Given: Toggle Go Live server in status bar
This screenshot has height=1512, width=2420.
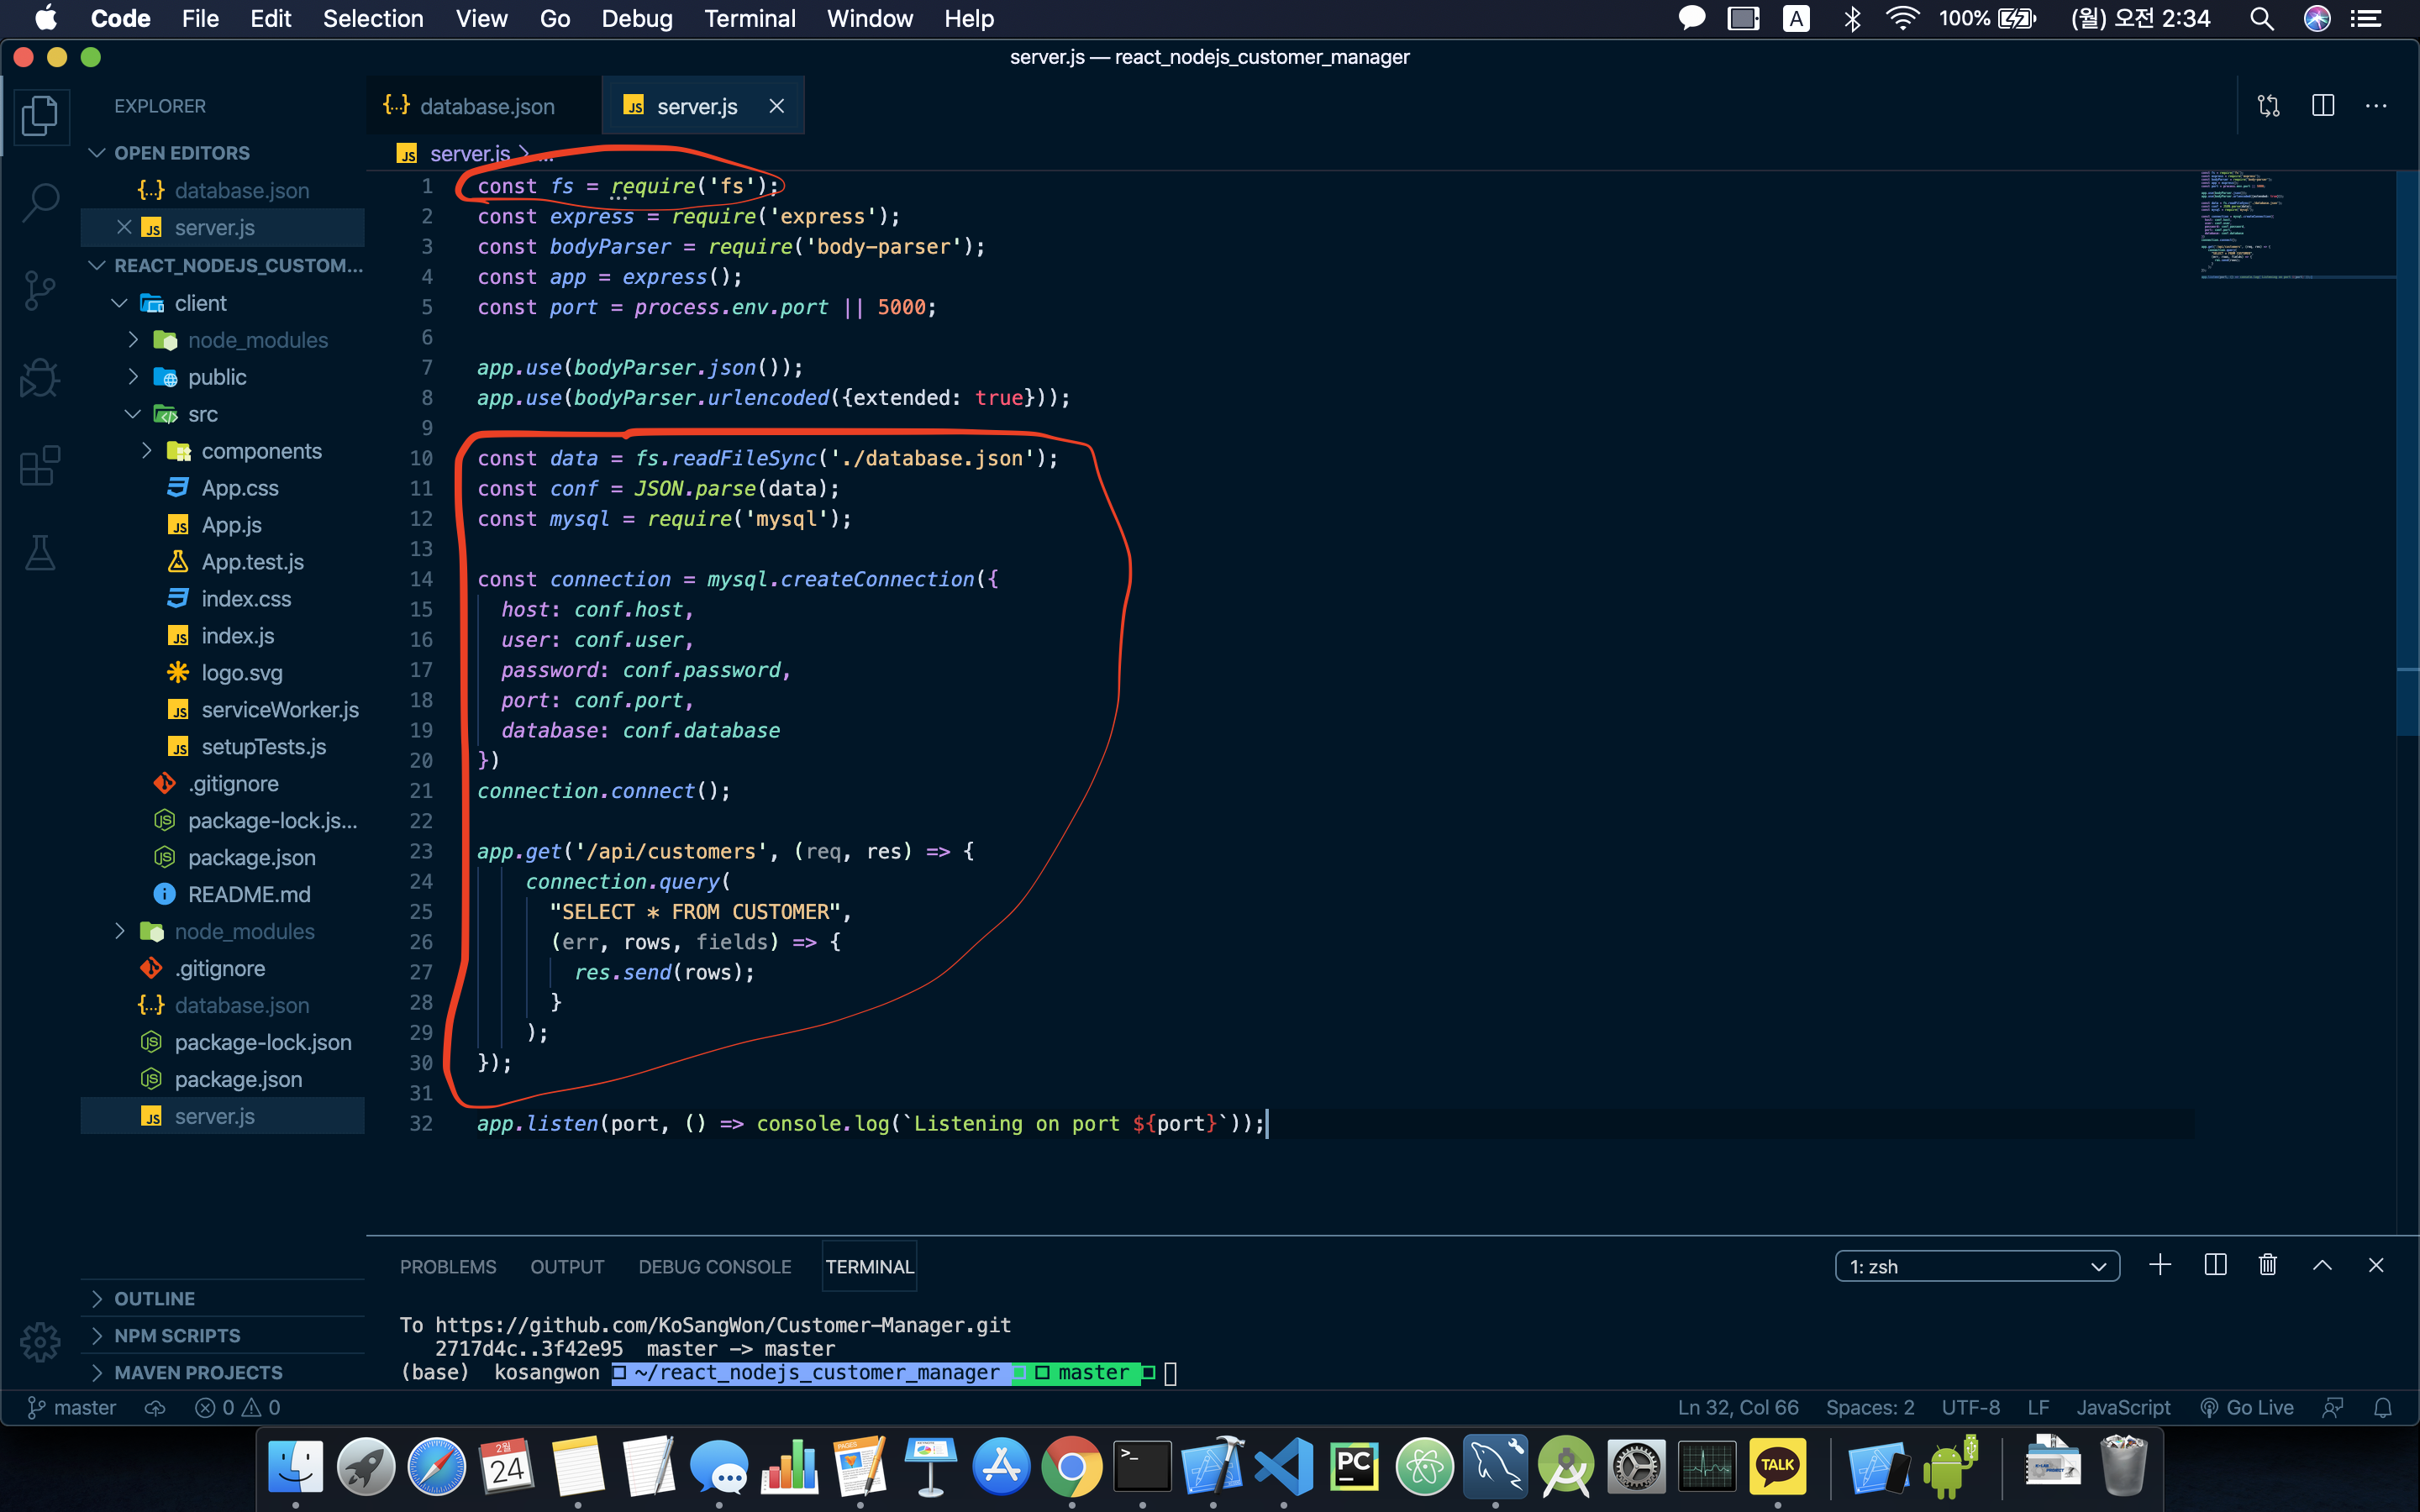Looking at the screenshot, I should point(2247,1407).
